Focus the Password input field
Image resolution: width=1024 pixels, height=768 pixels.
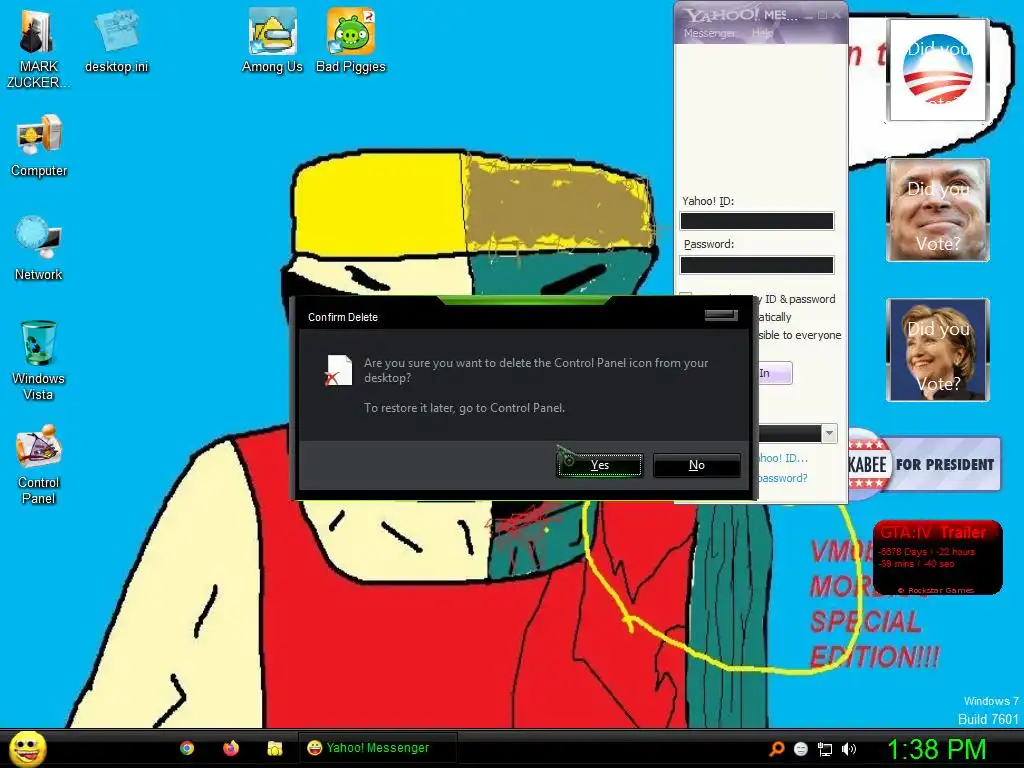pyautogui.click(x=757, y=265)
